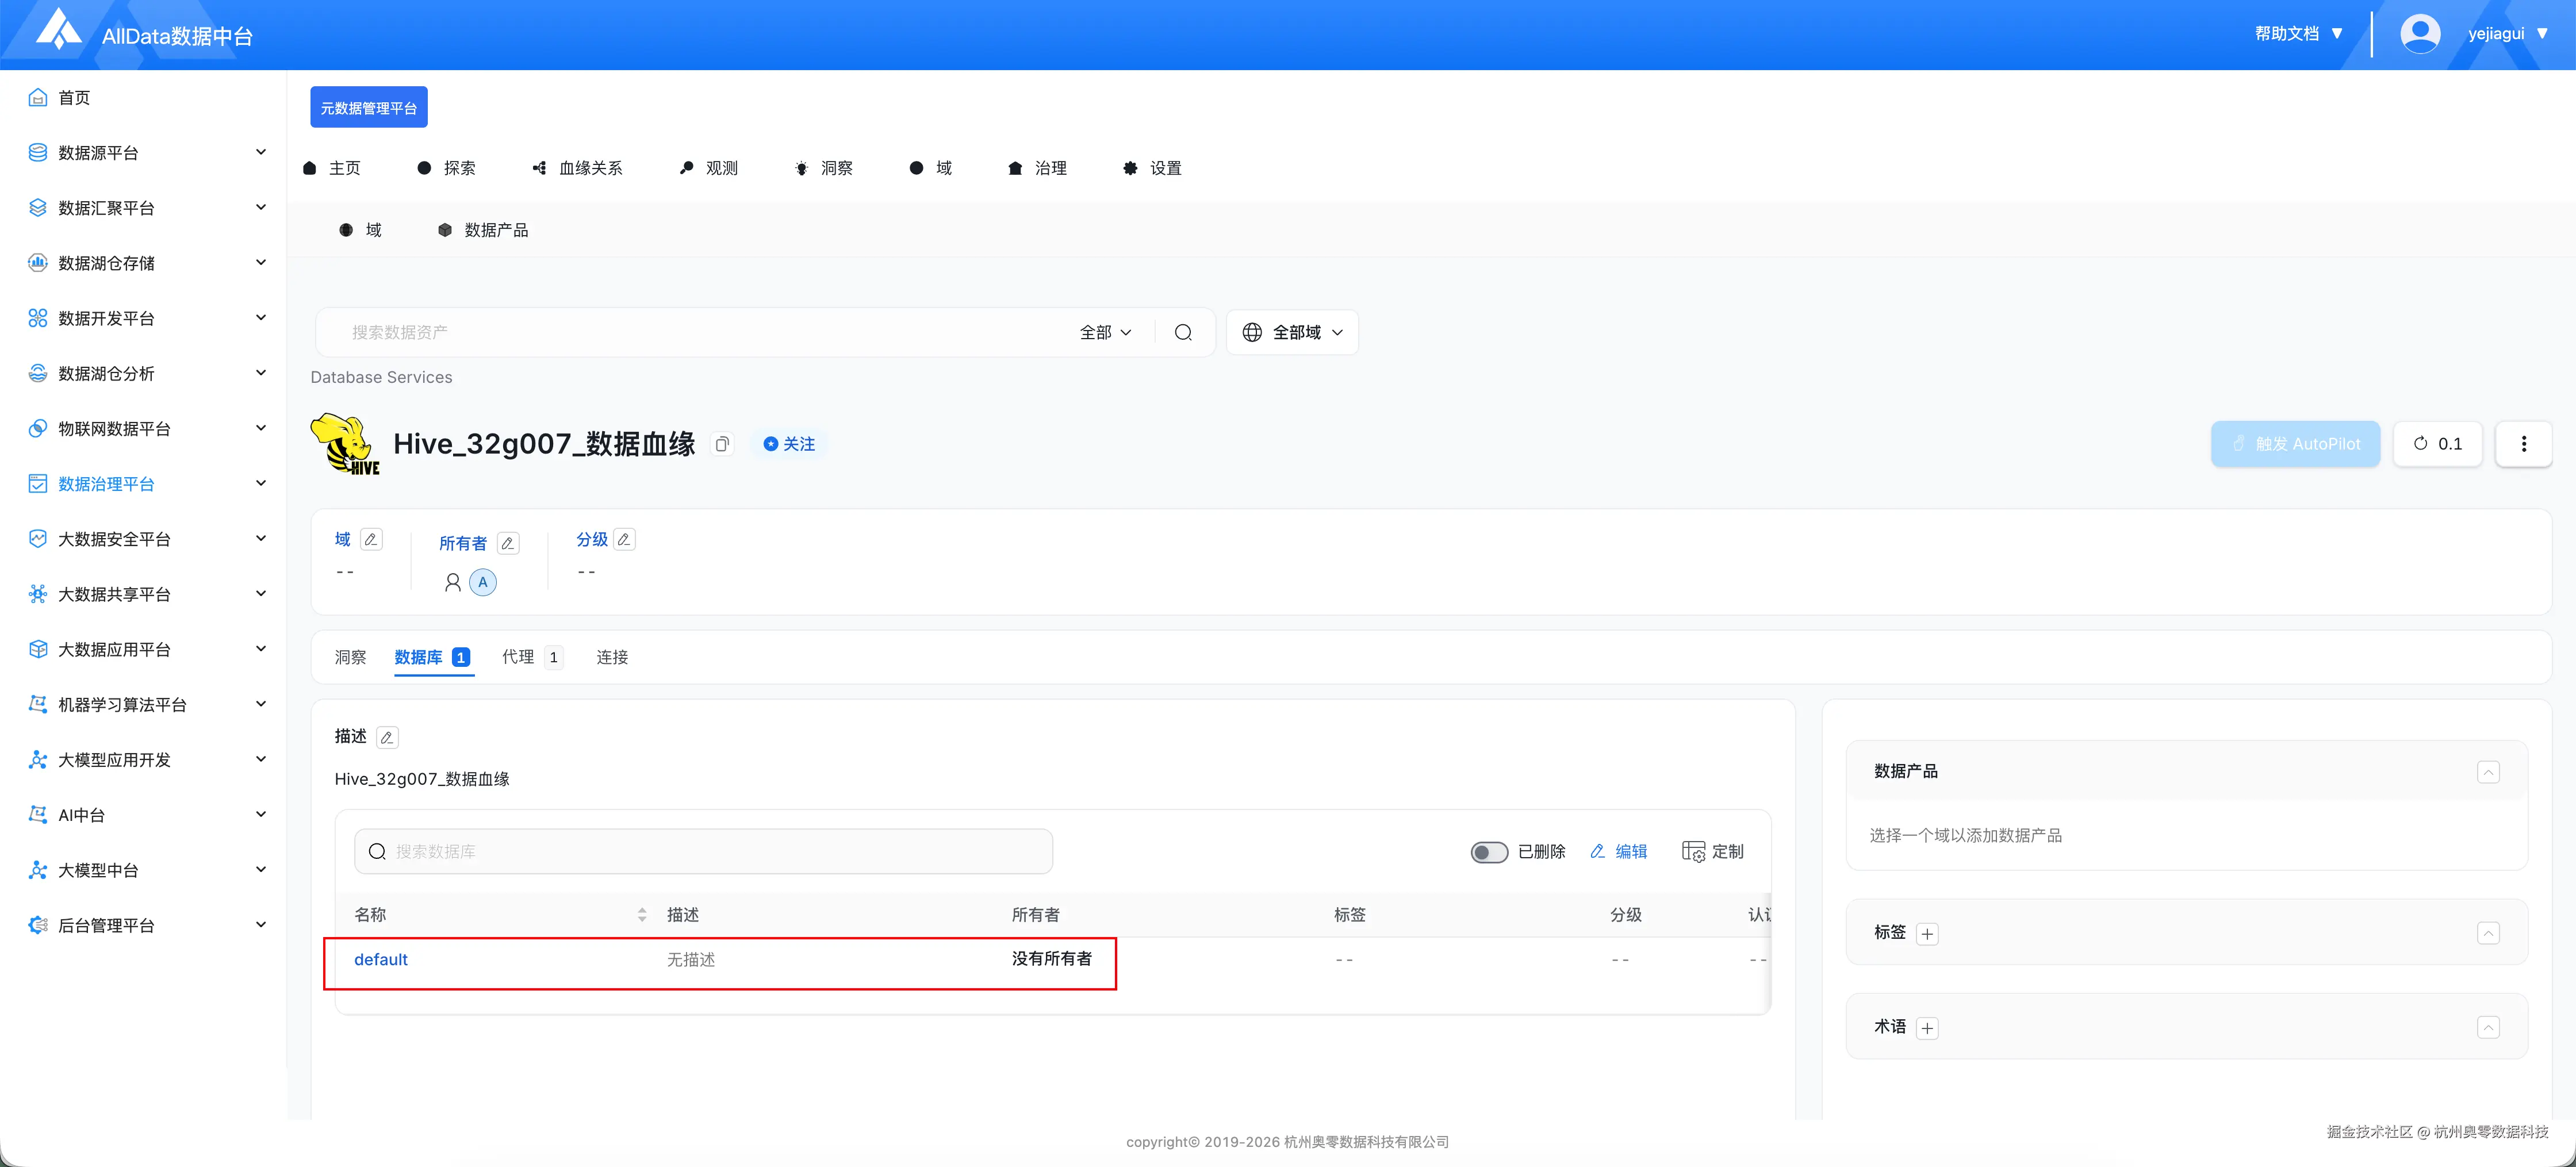Open the 设置 menu item
This screenshot has height=1167, width=2576.
pyautogui.click(x=1153, y=168)
